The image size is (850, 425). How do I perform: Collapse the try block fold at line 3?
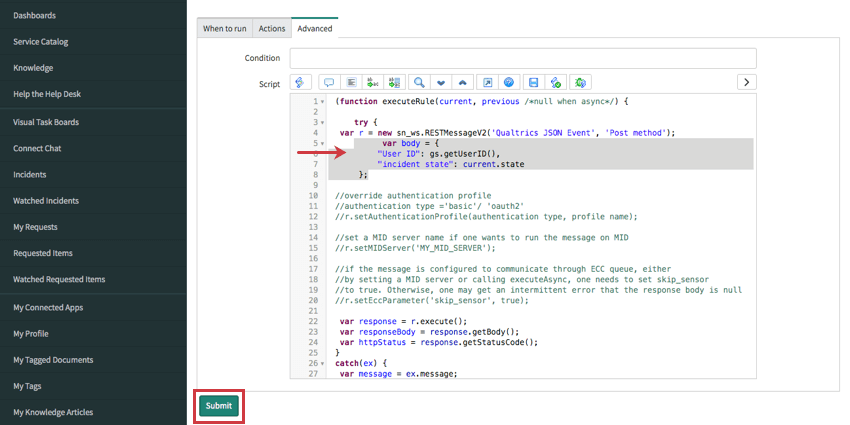pyautogui.click(x=322, y=122)
